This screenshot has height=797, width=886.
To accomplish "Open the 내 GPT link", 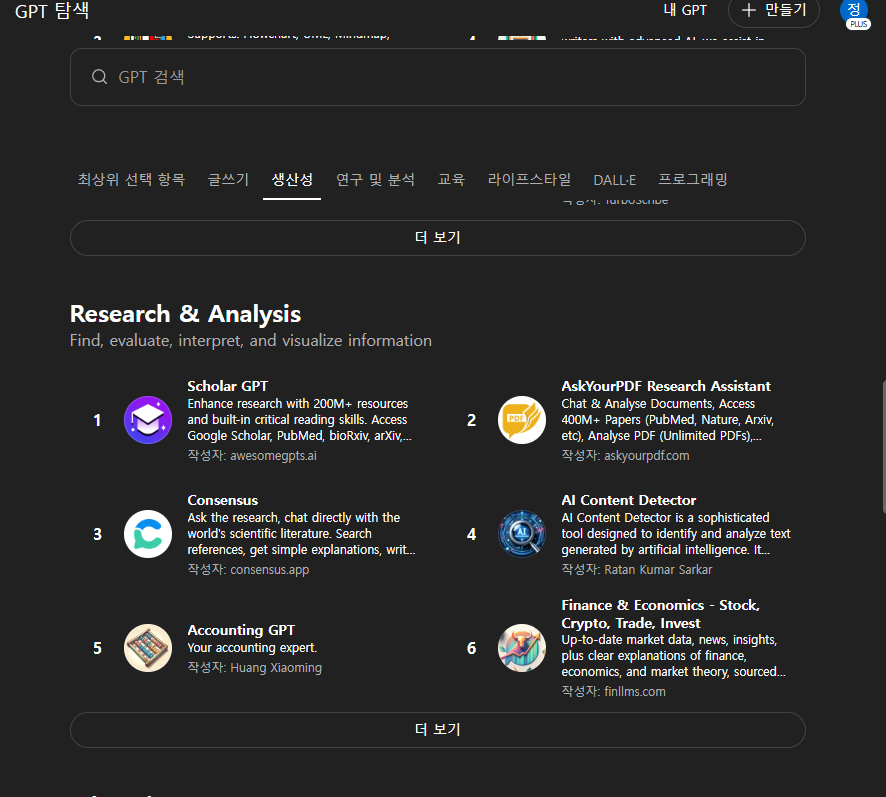I will pos(685,10).
